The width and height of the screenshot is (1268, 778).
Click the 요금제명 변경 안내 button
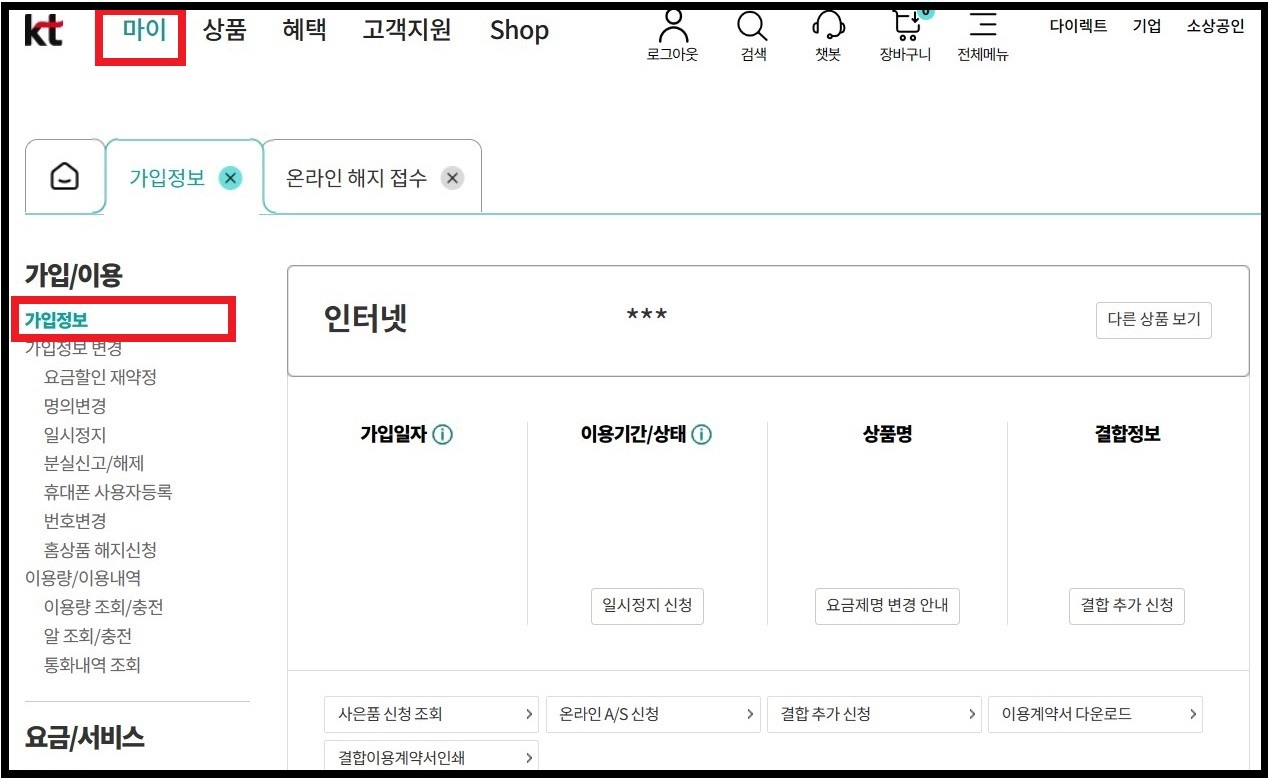pyautogui.click(x=887, y=606)
